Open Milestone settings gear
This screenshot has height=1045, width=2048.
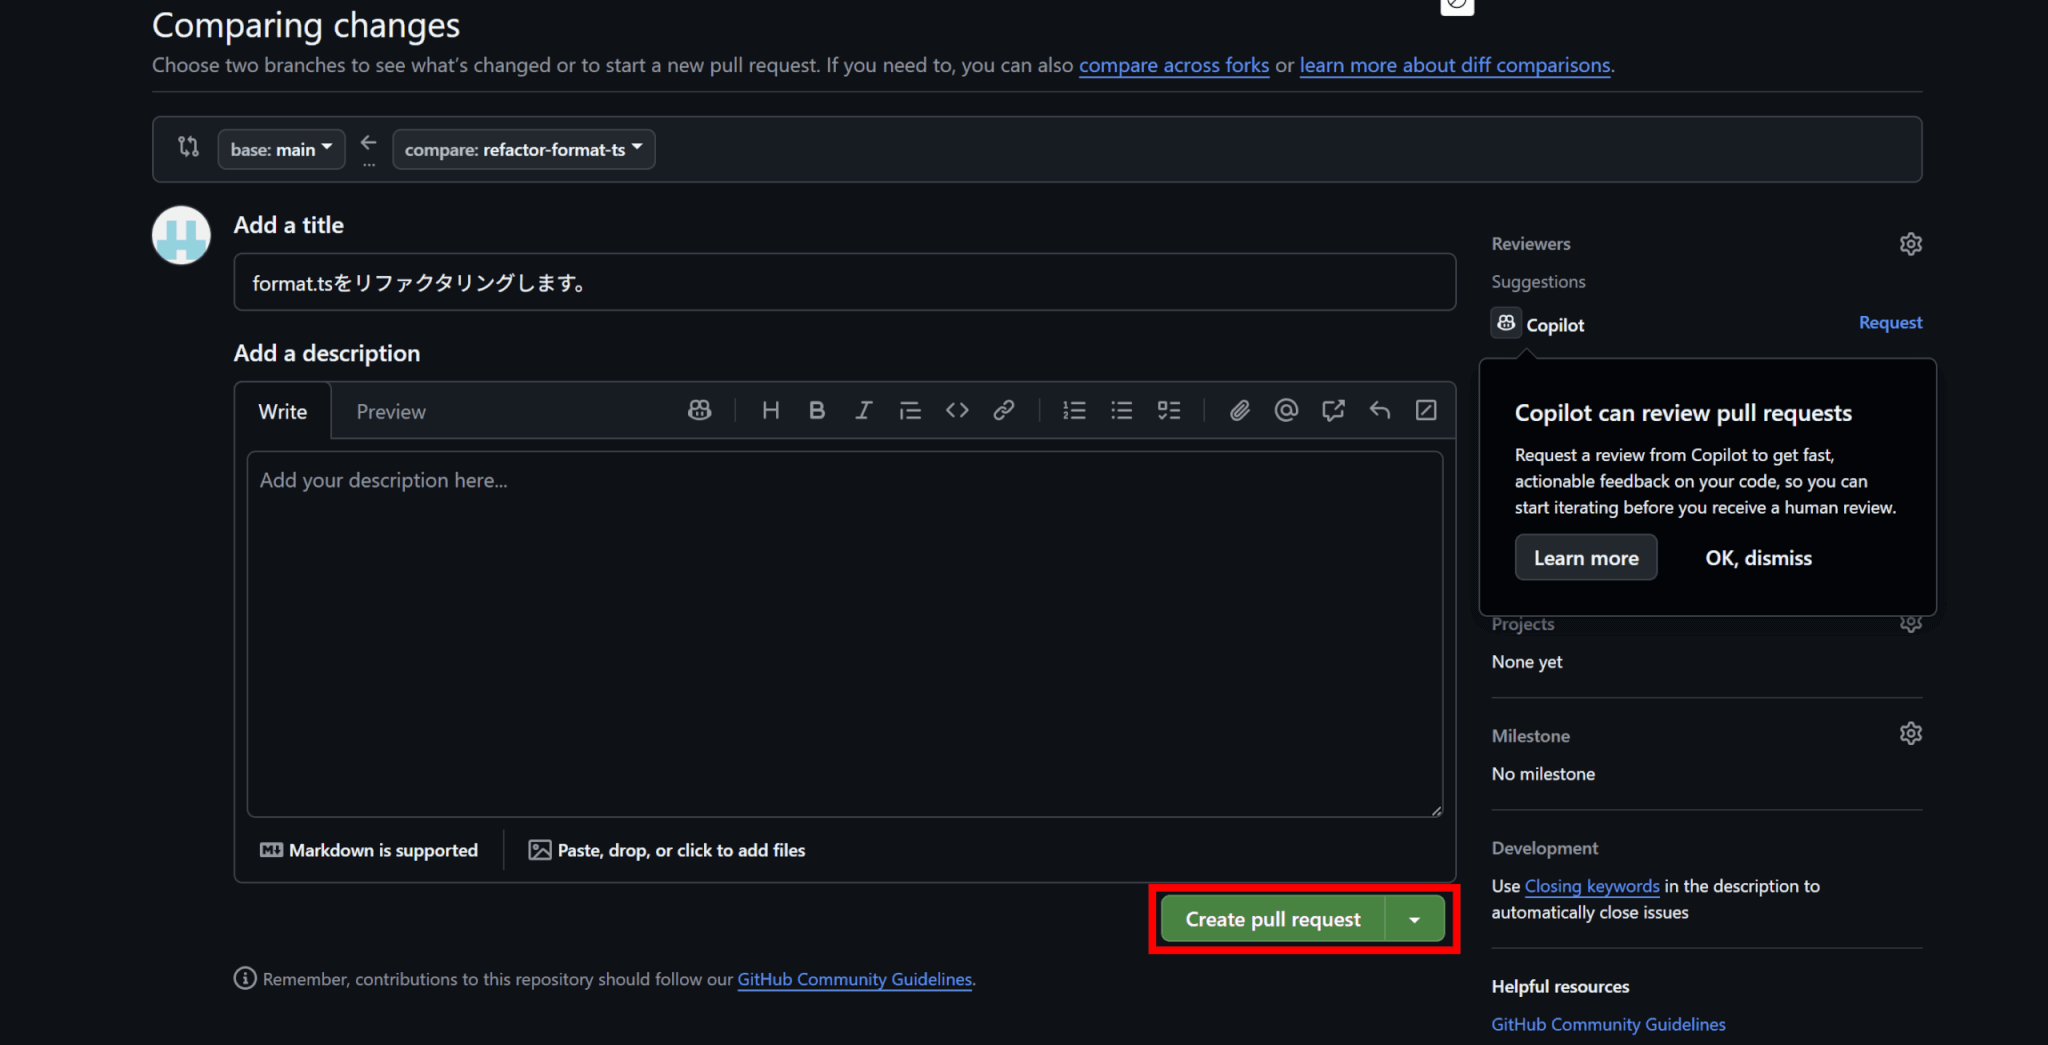(x=1910, y=734)
